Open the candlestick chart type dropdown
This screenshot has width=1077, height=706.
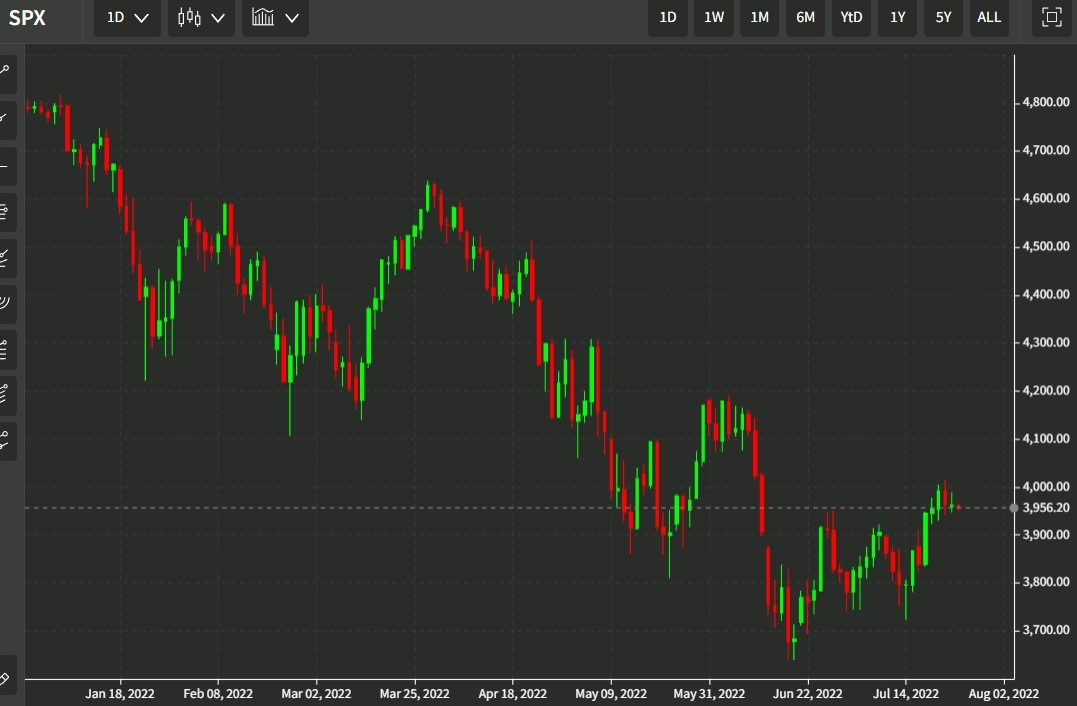click(x=201, y=18)
